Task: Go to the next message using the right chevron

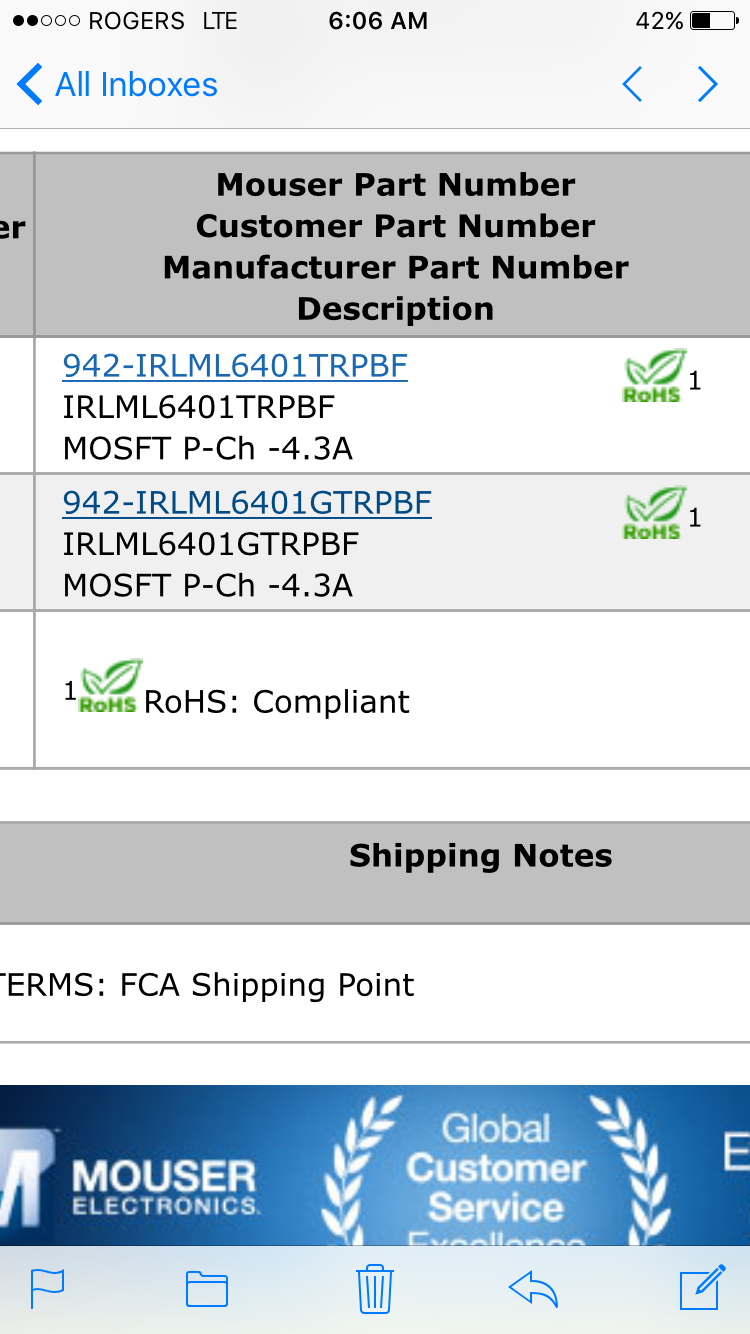Action: click(707, 85)
